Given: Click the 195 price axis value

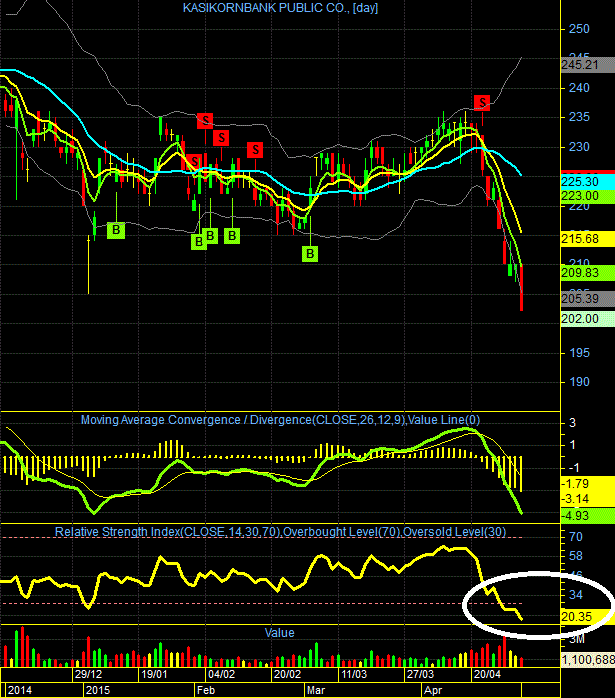Looking at the screenshot, I should click(579, 353).
